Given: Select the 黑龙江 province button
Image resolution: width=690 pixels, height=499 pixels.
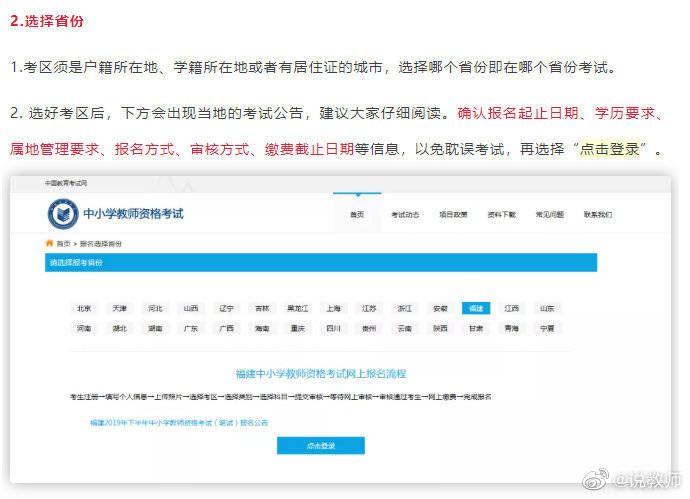Looking at the screenshot, I should 298,308.
